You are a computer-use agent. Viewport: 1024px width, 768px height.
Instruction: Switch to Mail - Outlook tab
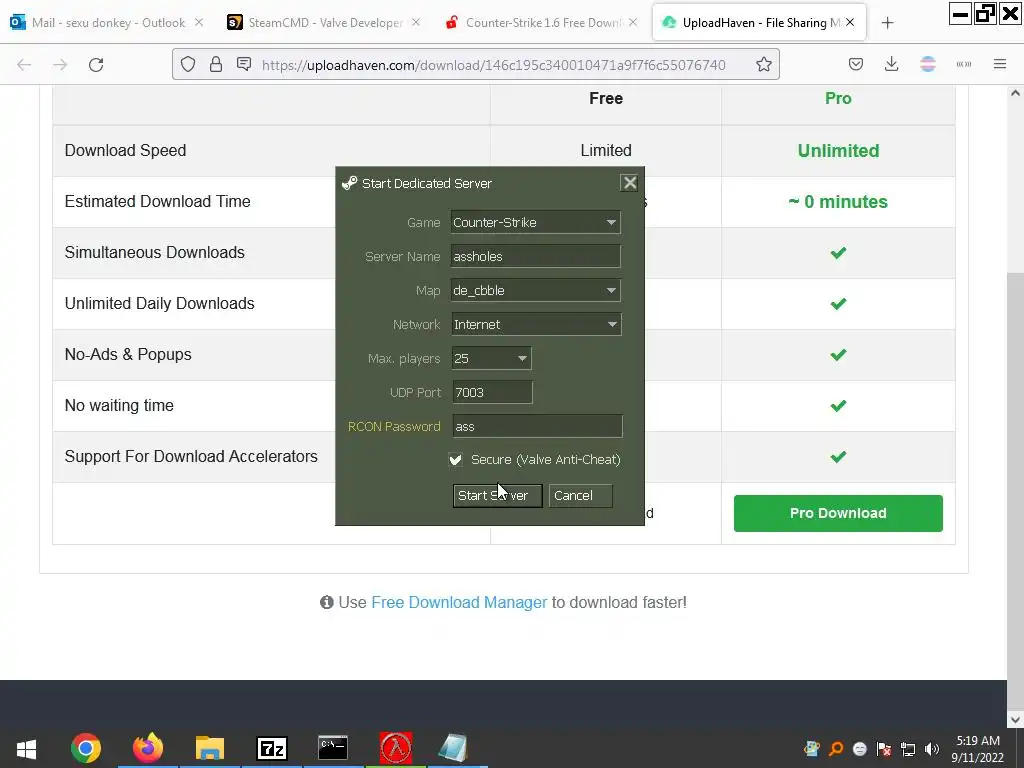(x=108, y=23)
